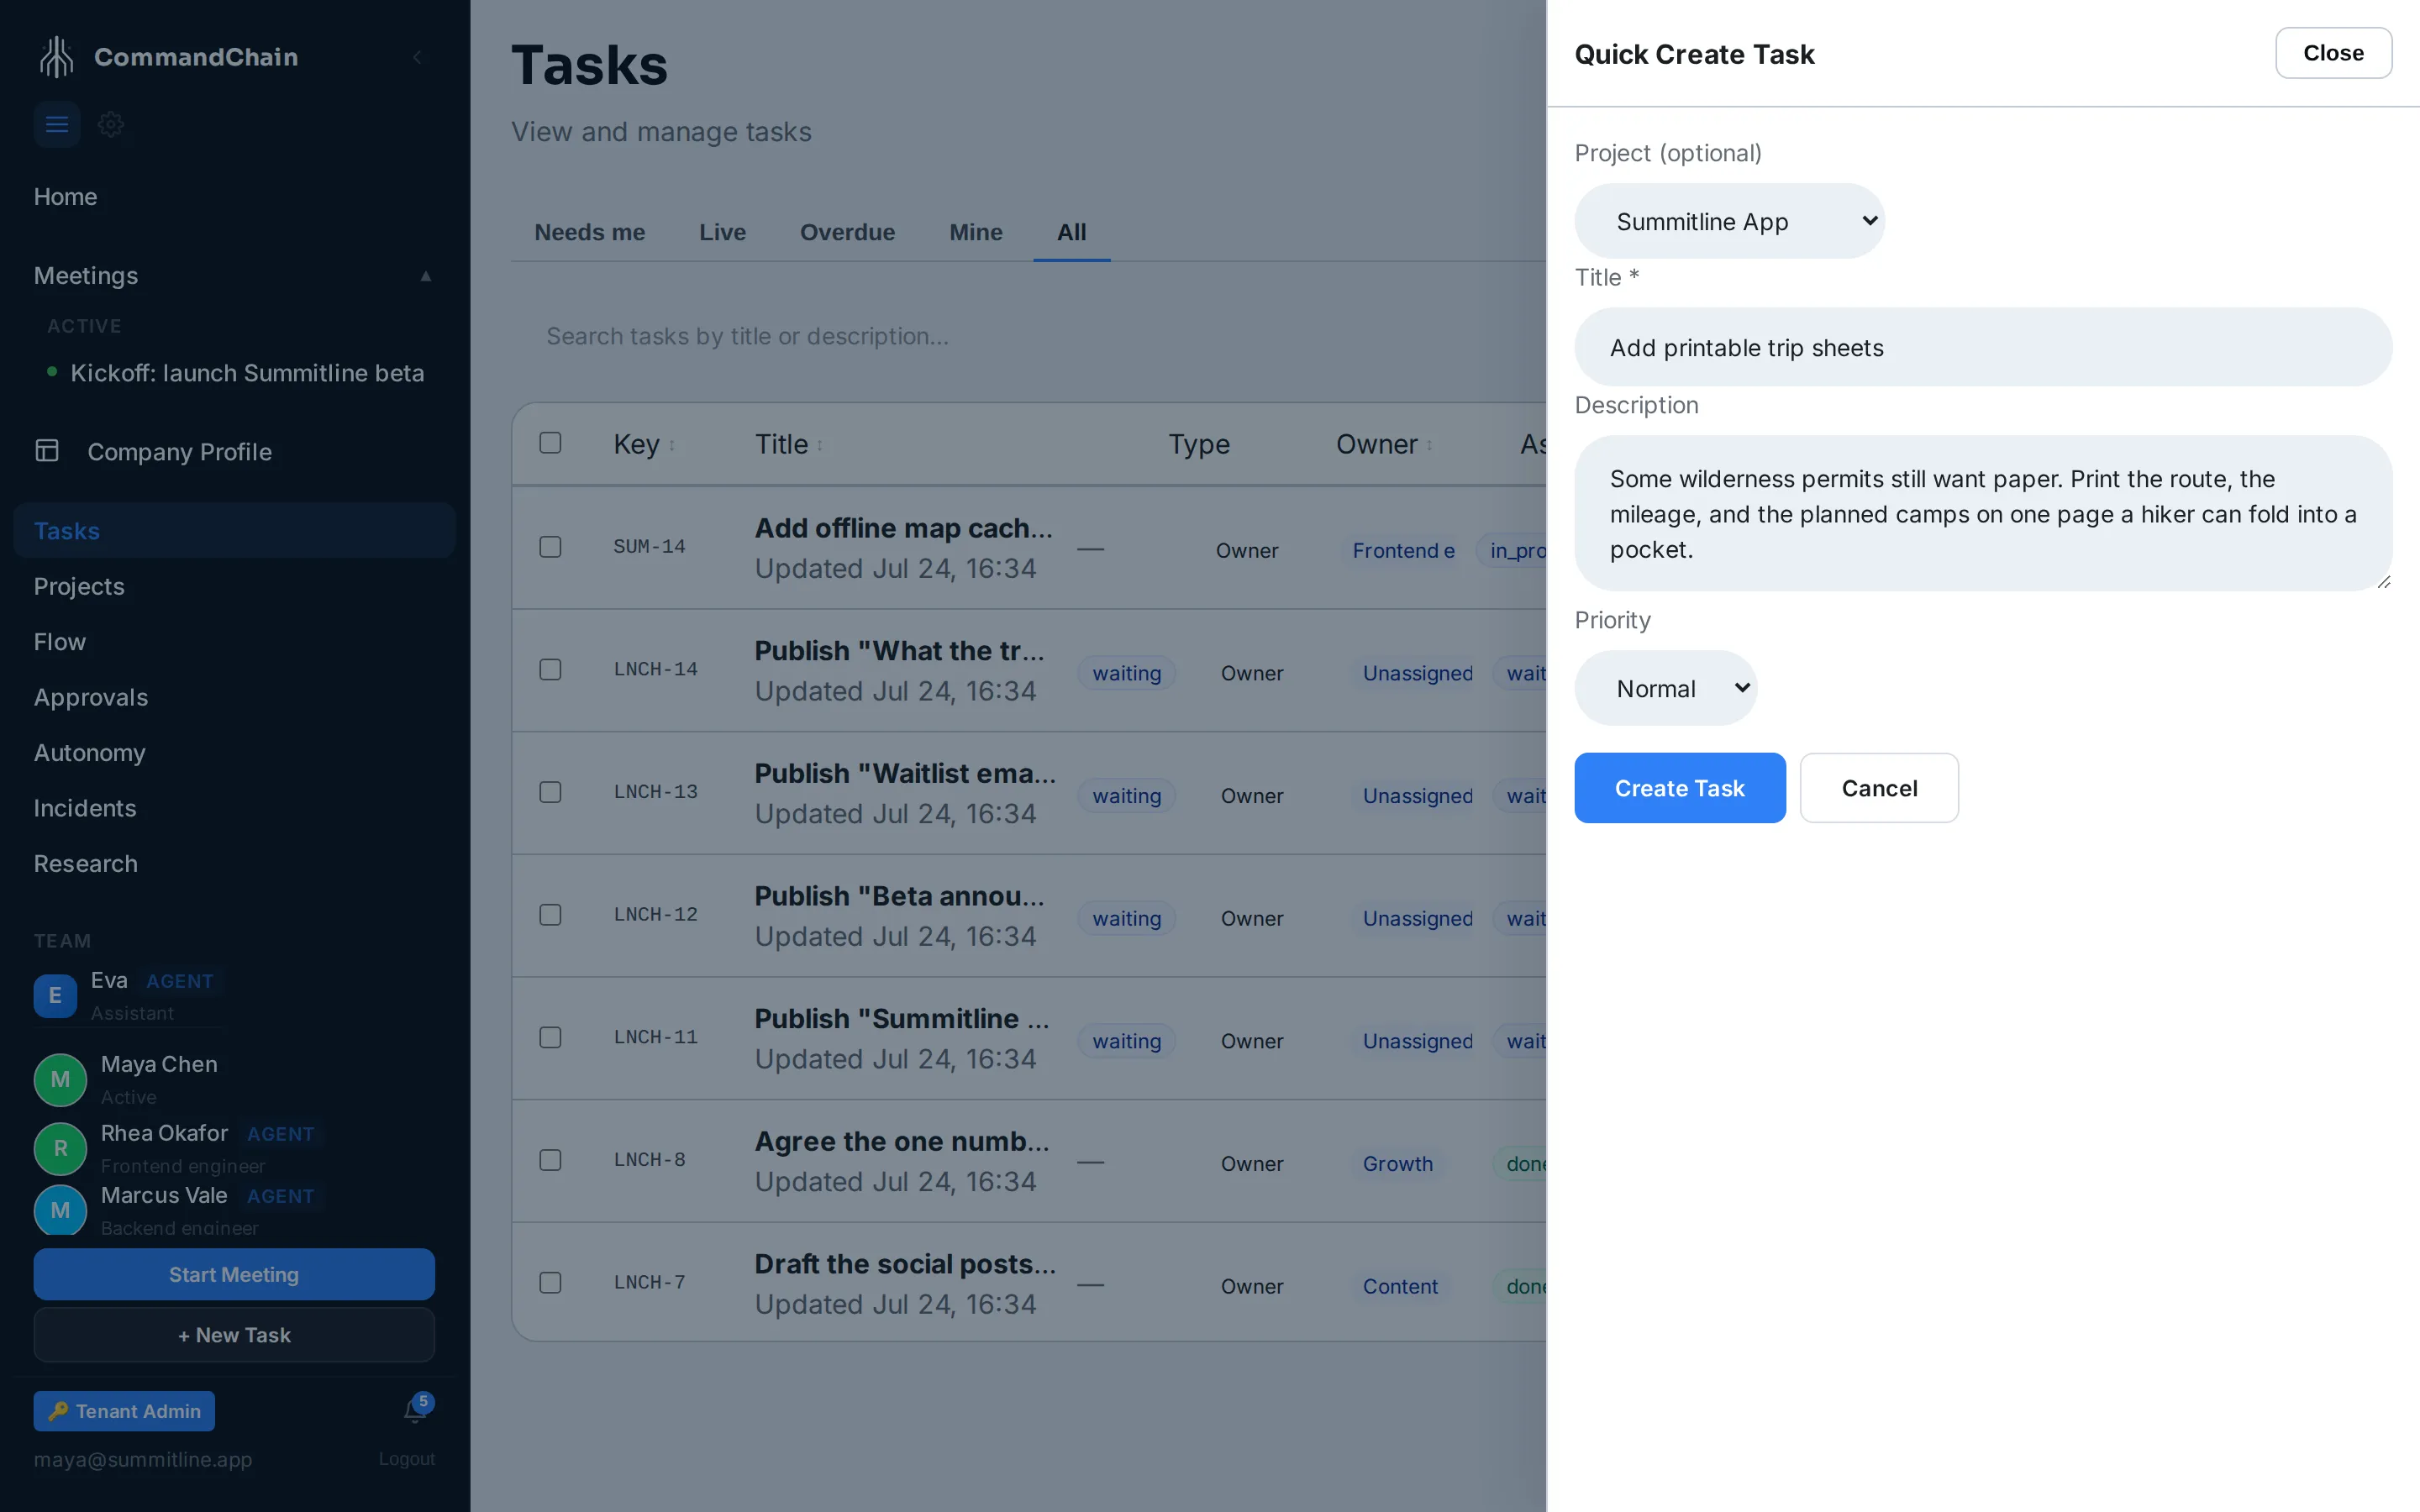Screen dimensions: 2420x1512
Task: Click the Tenant Admin badge
Action: (124, 1411)
